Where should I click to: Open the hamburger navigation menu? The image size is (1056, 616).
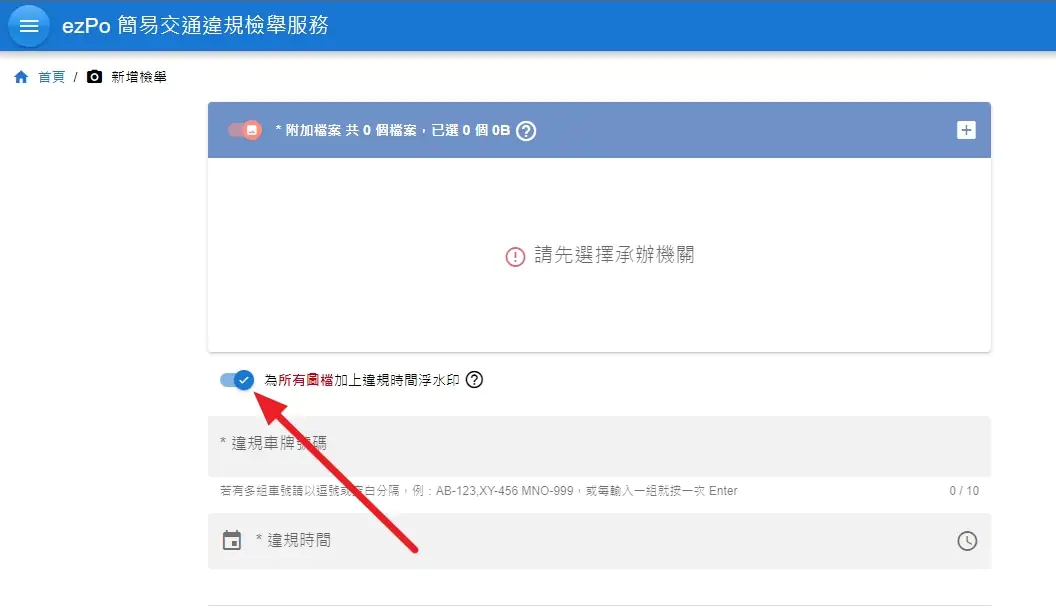pos(29,26)
